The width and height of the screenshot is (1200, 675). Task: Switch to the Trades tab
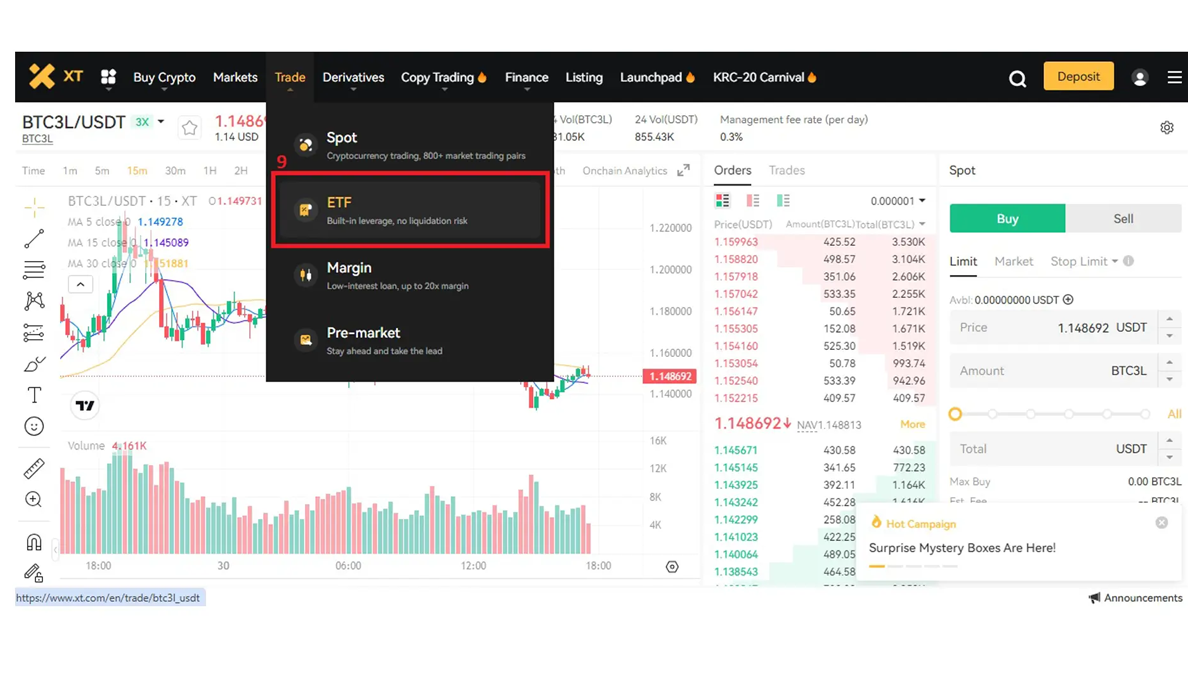point(787,171)
